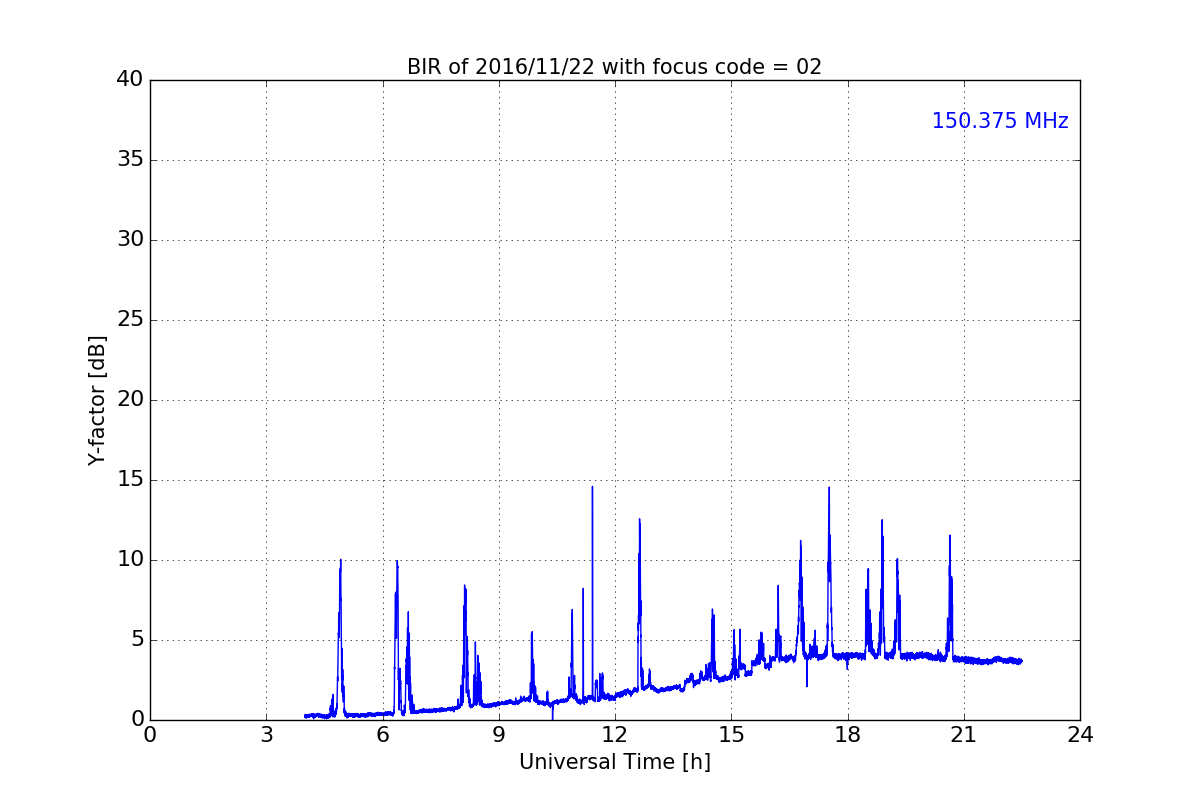Click the y-axis tick label '5'

pos(137,640)
